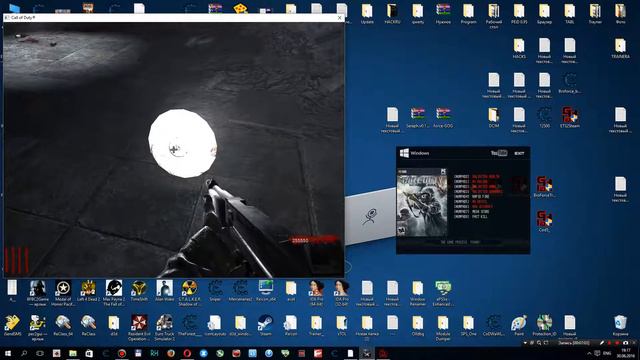The height and width of the screenshot is (360, 640).
Task: Open the Microsoft Store taskbar icon
Action: [89, 353]
